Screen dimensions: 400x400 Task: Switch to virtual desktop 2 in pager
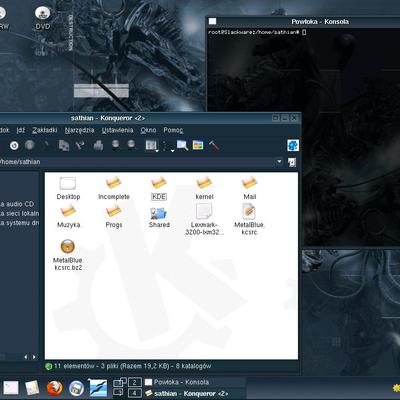(134, 382)
